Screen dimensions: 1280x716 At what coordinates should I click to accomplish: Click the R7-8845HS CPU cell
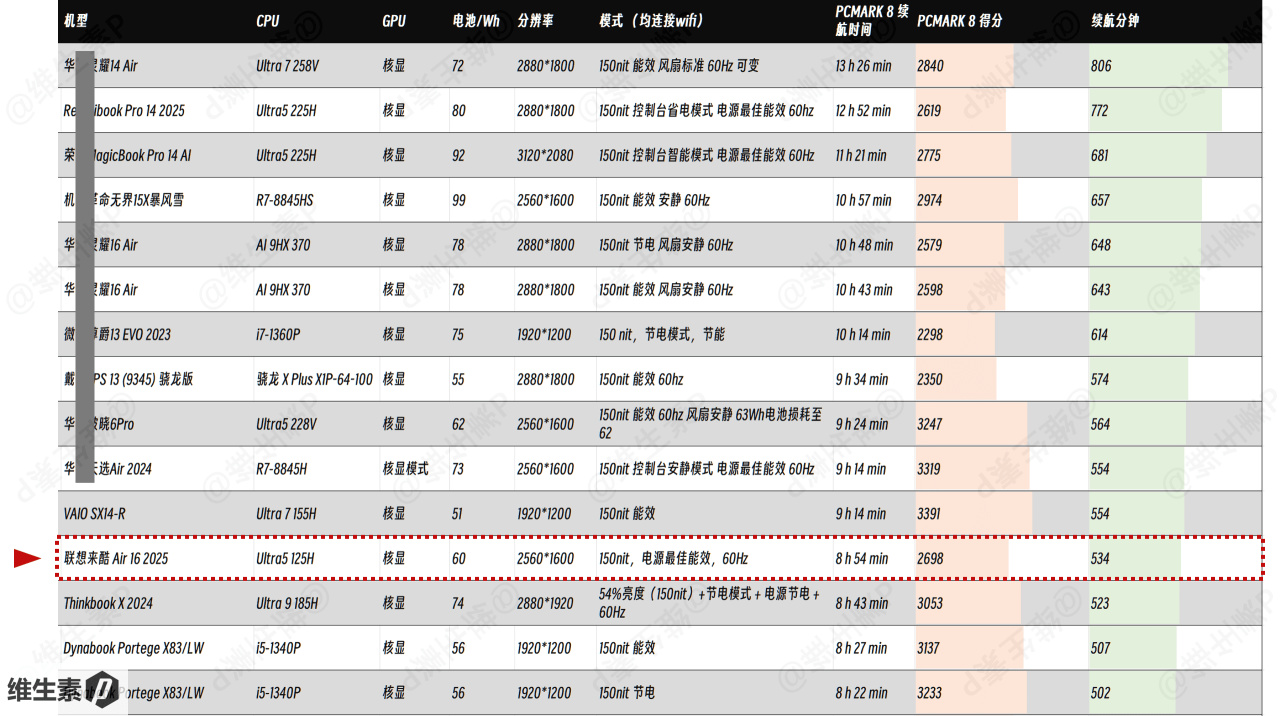[285, 200]
